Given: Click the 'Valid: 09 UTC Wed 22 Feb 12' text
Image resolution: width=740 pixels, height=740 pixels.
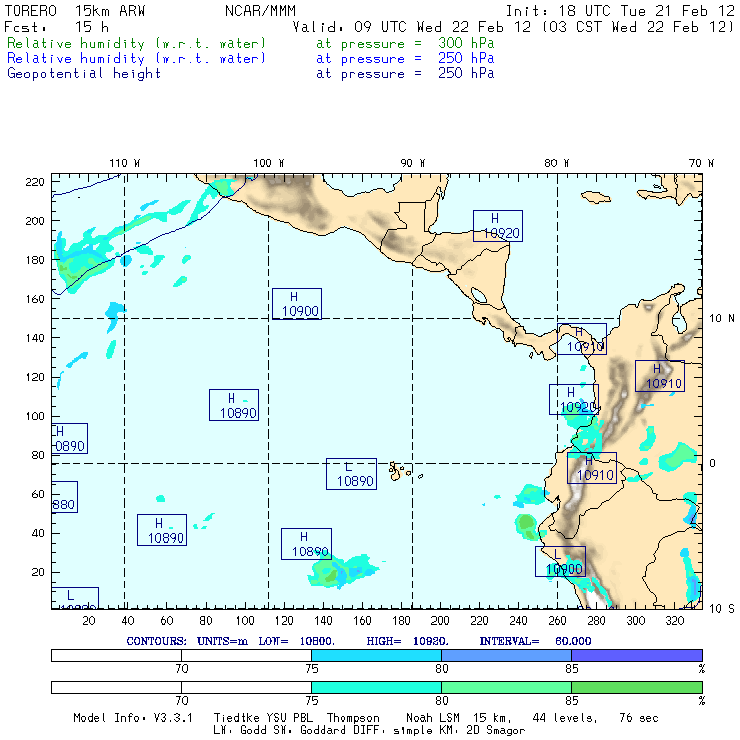Looking at the screenshot, I should (x=412, y=27).
